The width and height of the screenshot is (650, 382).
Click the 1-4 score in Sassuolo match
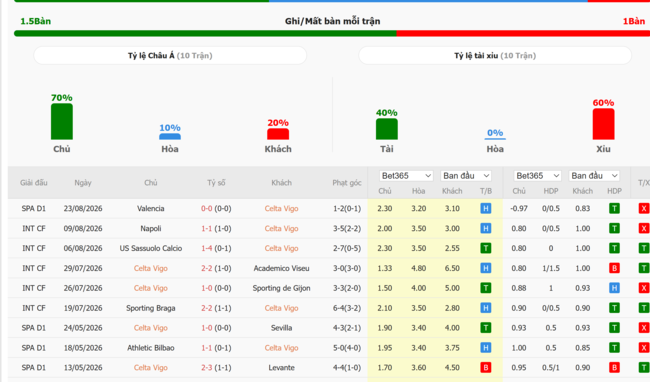tap(206, 248)
